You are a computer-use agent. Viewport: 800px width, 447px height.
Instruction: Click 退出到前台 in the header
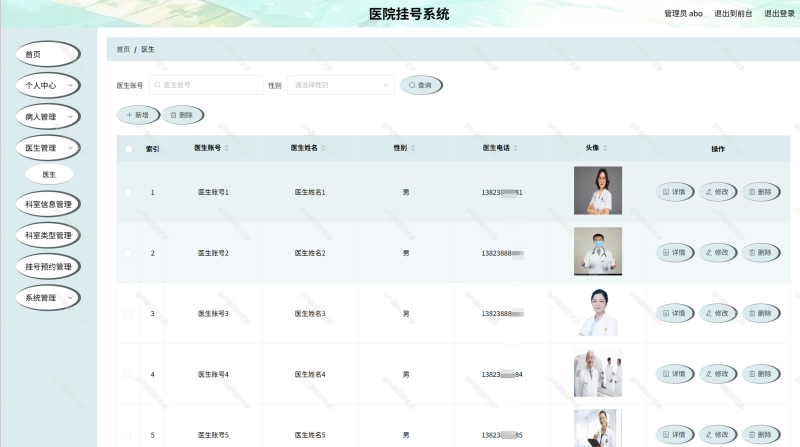(733, 14)
